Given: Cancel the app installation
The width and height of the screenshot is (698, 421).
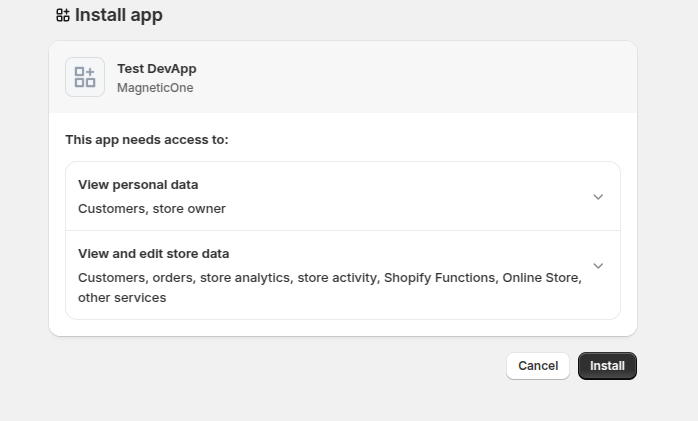Looking at the screenshot, I should pos(538,366).
